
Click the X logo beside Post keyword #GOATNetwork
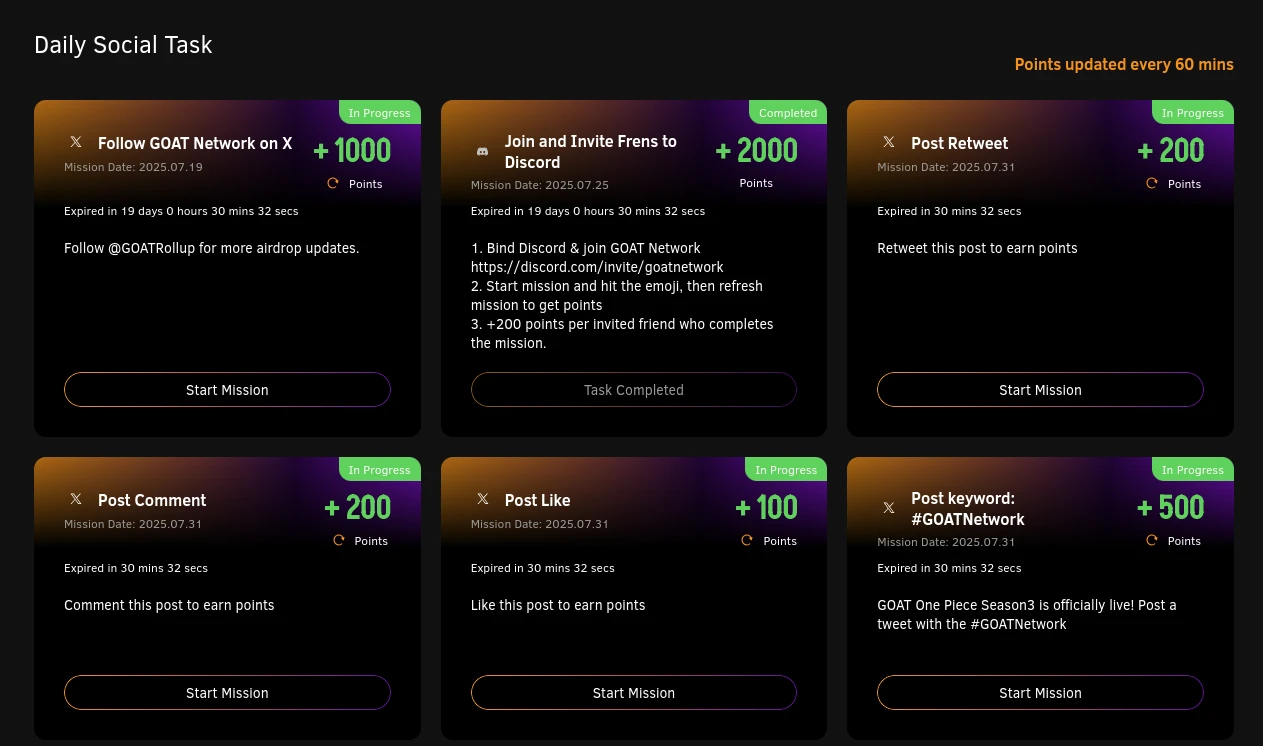point(889,508)
